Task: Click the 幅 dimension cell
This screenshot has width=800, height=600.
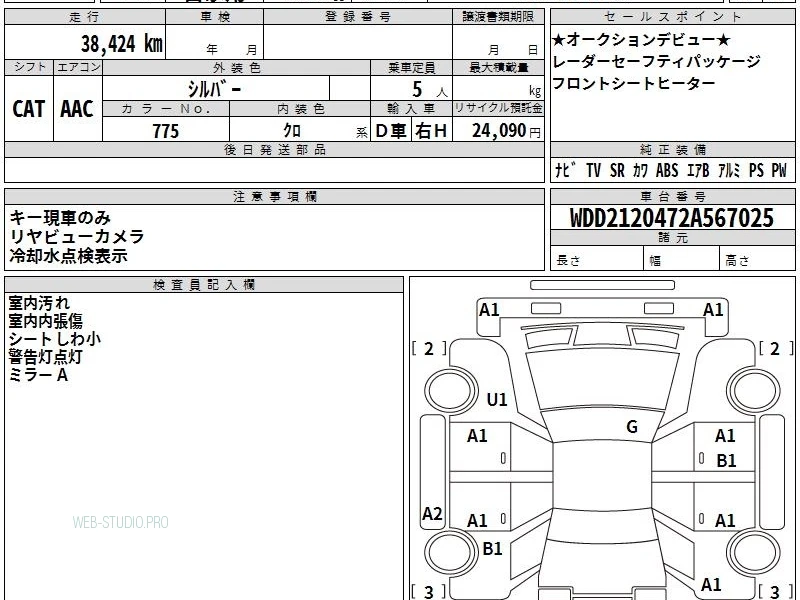Action: point(682,260)
